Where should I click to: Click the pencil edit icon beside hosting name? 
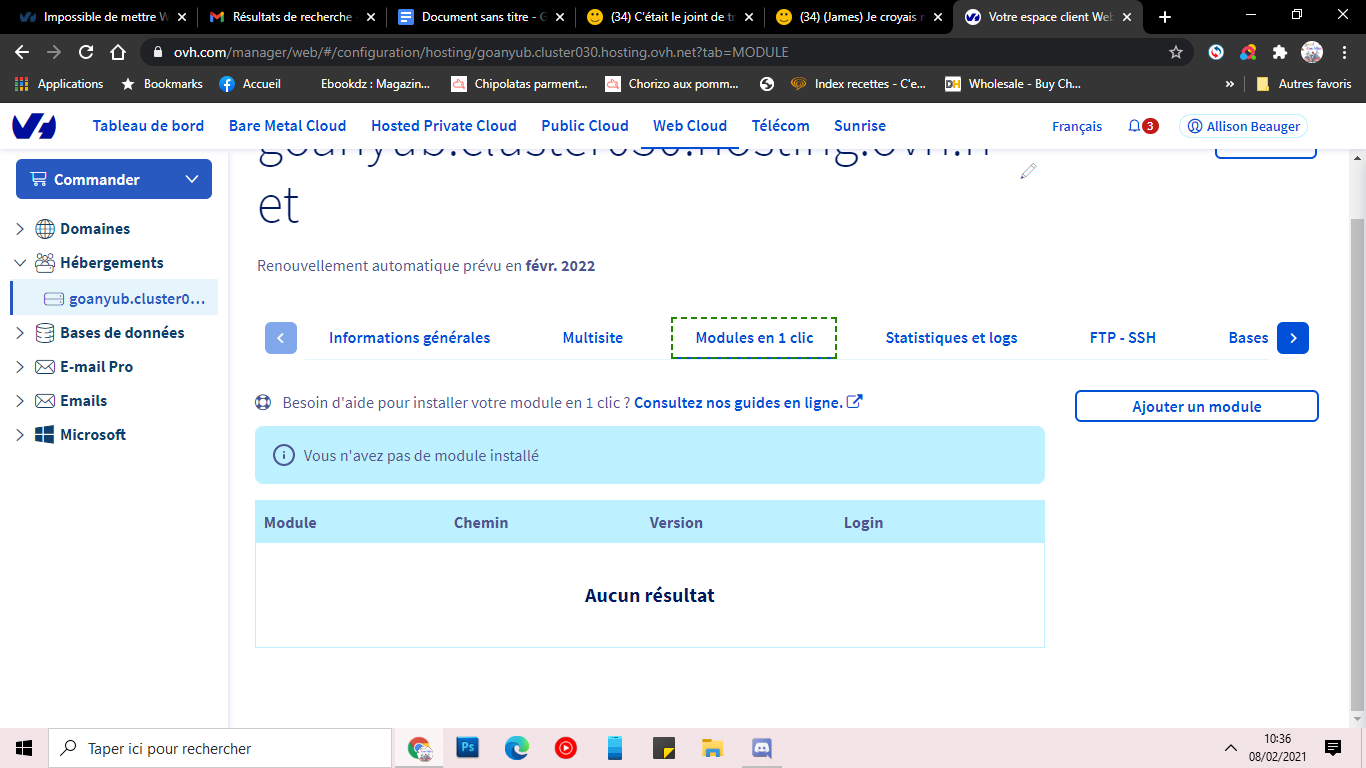click(1028, 172)
